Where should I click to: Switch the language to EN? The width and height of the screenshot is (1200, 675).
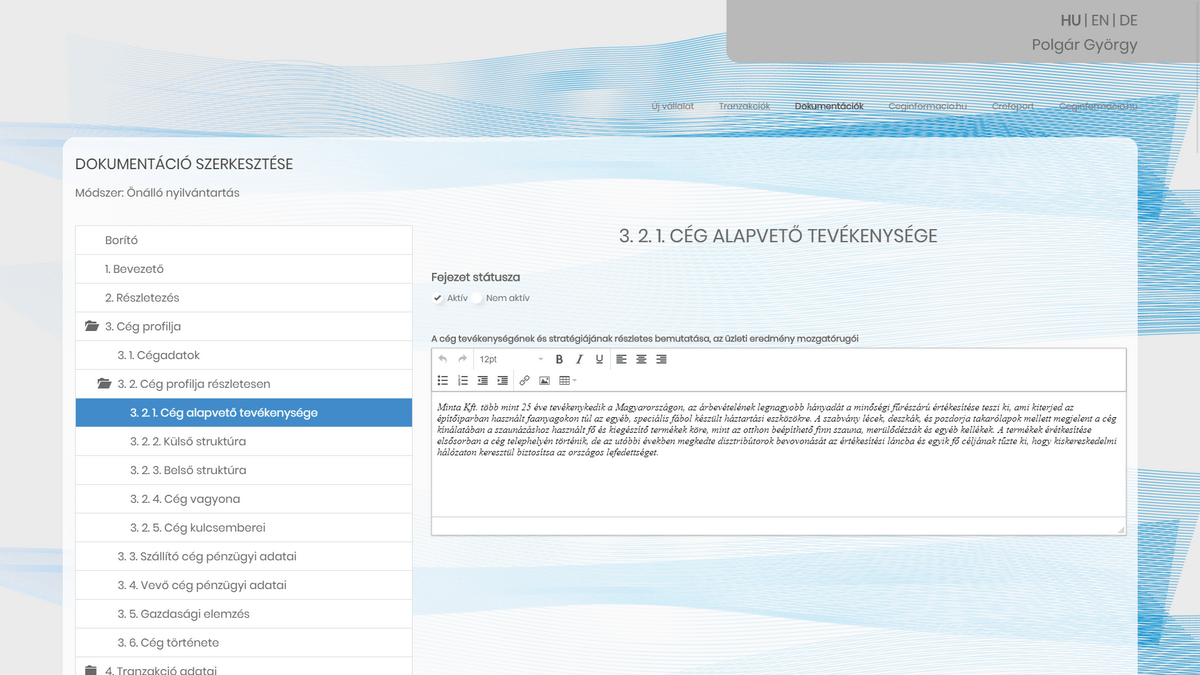click(1100, 20)
